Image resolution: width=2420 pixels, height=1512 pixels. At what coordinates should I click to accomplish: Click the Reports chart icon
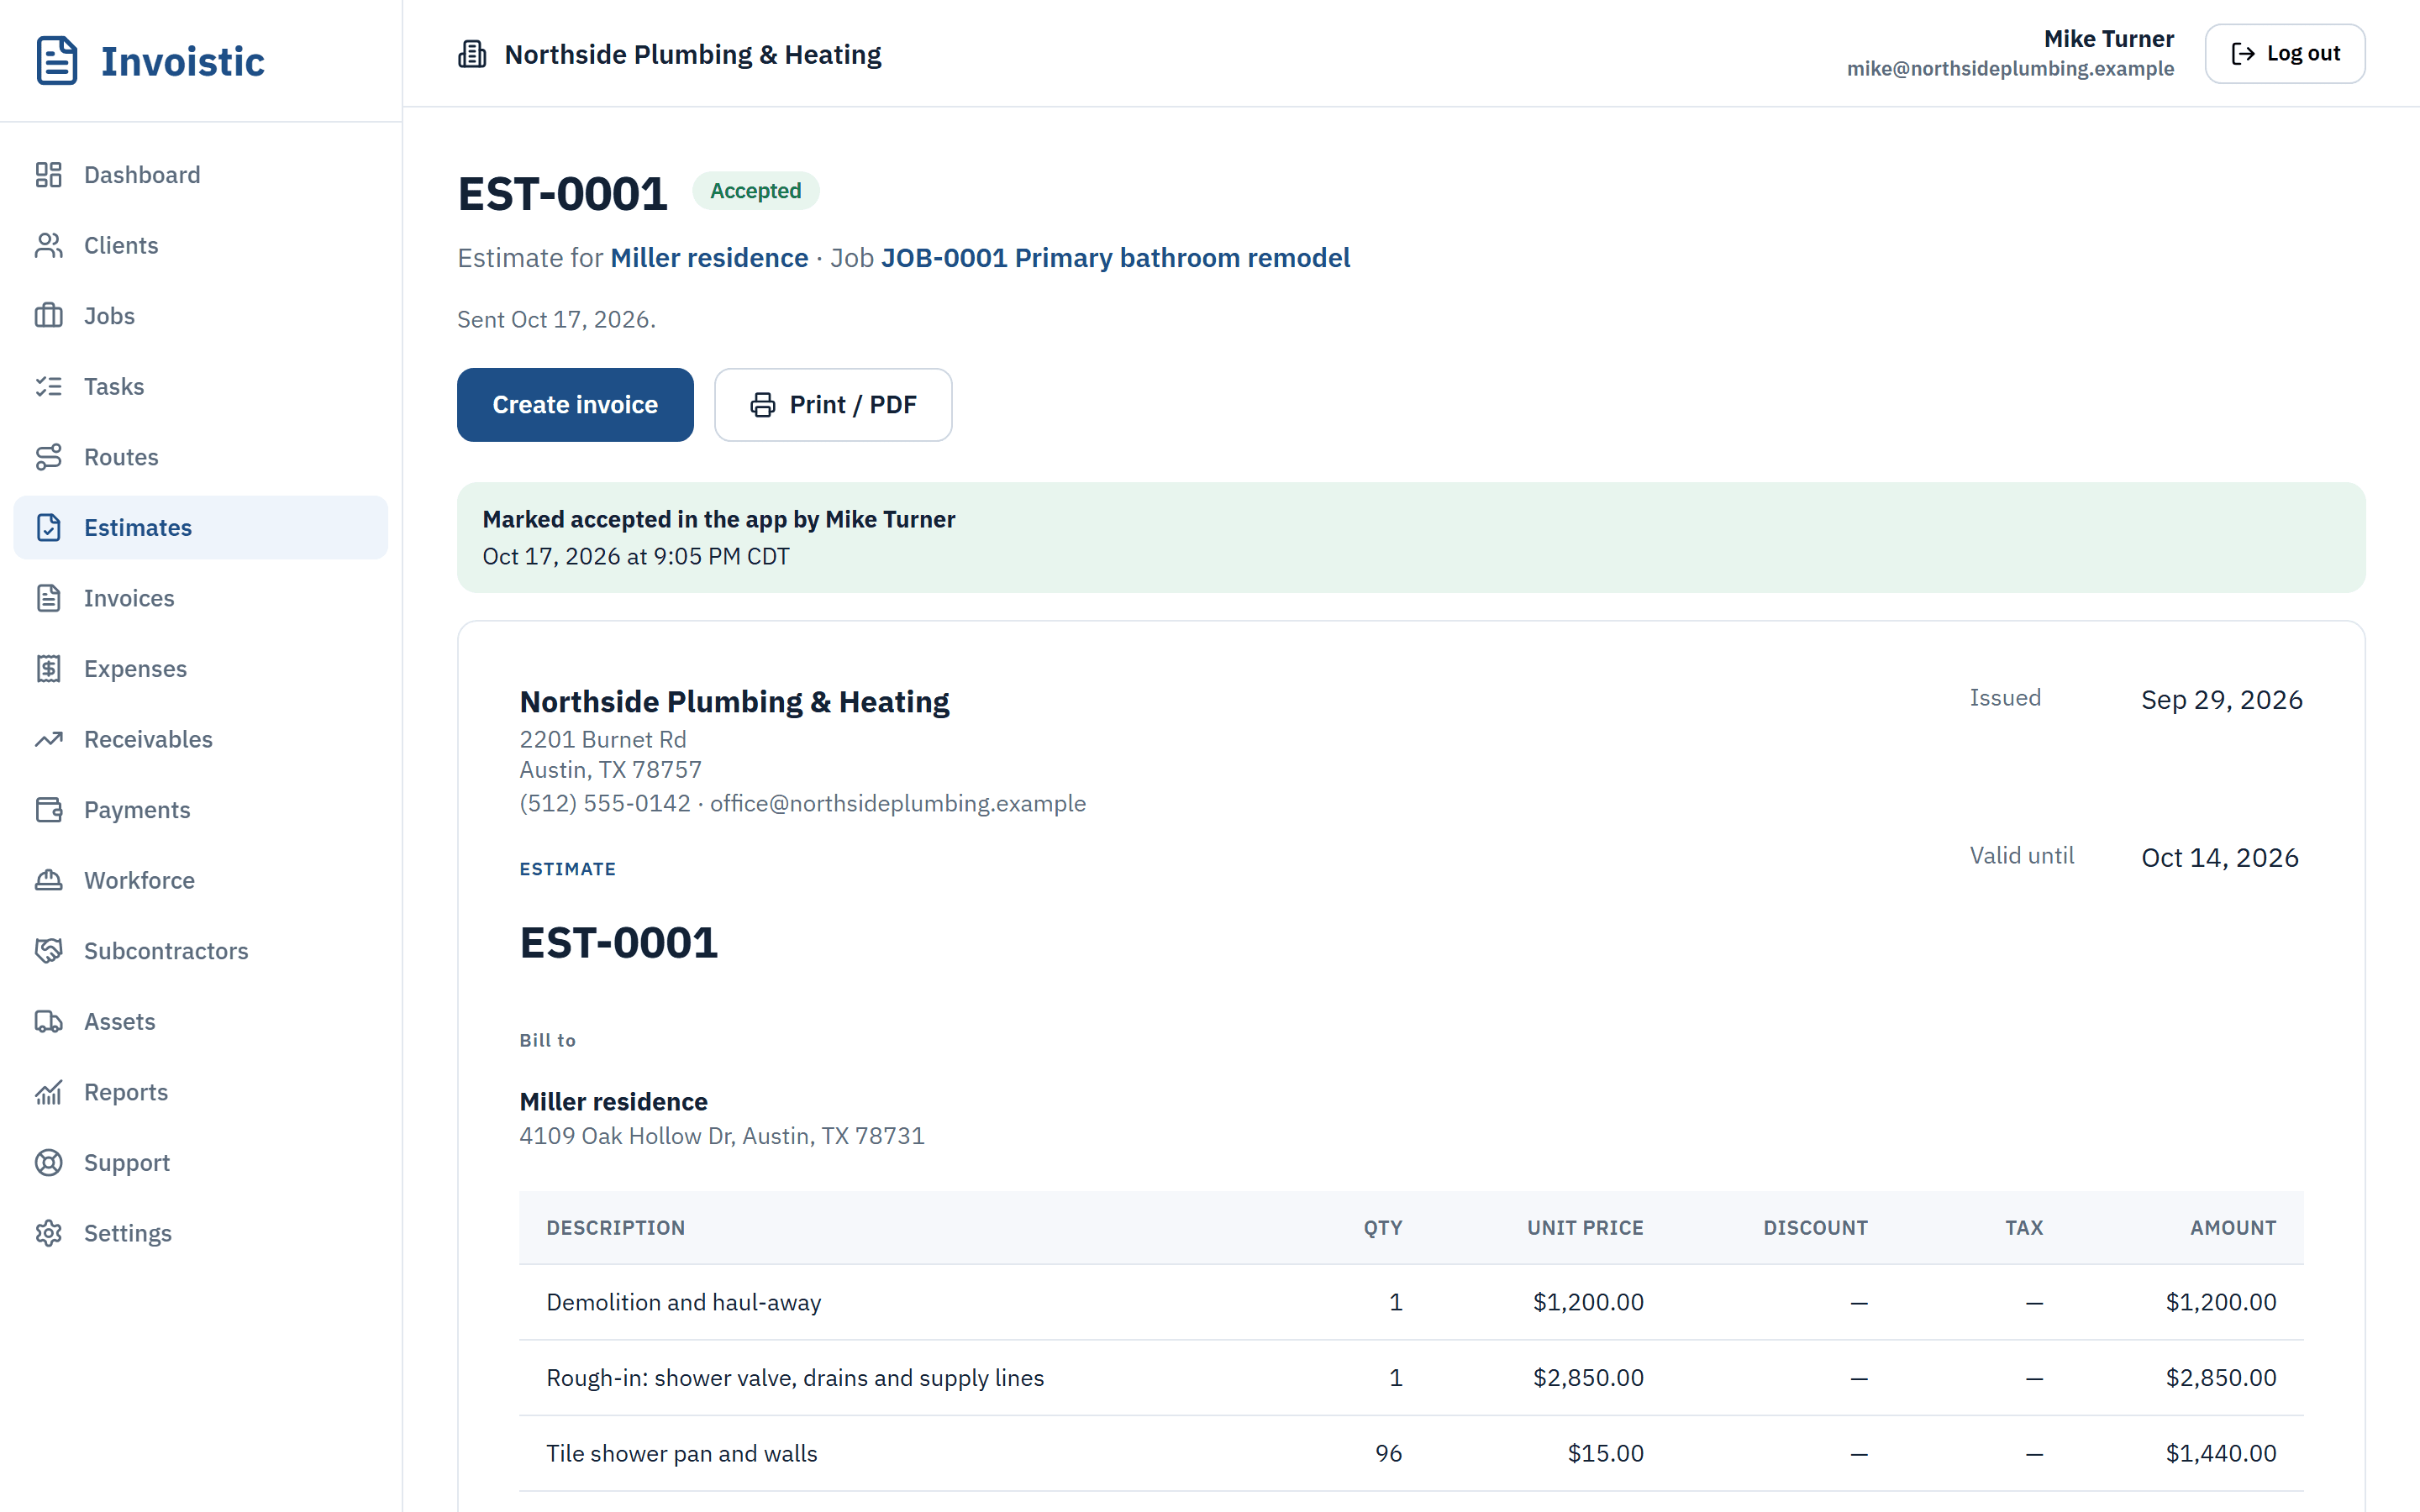(x=49, y=1092)
